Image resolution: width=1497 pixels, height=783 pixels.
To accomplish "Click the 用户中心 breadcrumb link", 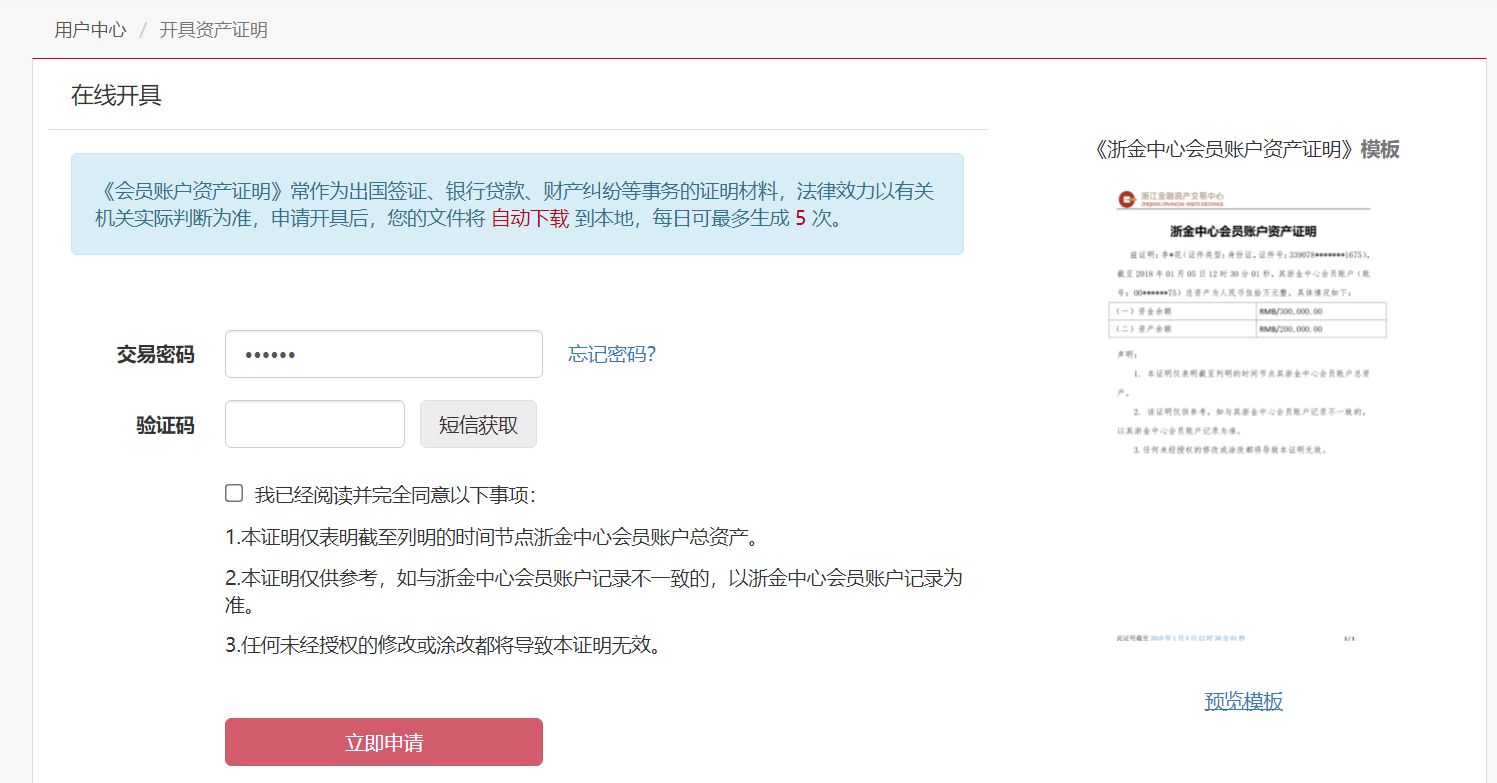I will coord(90,30).
